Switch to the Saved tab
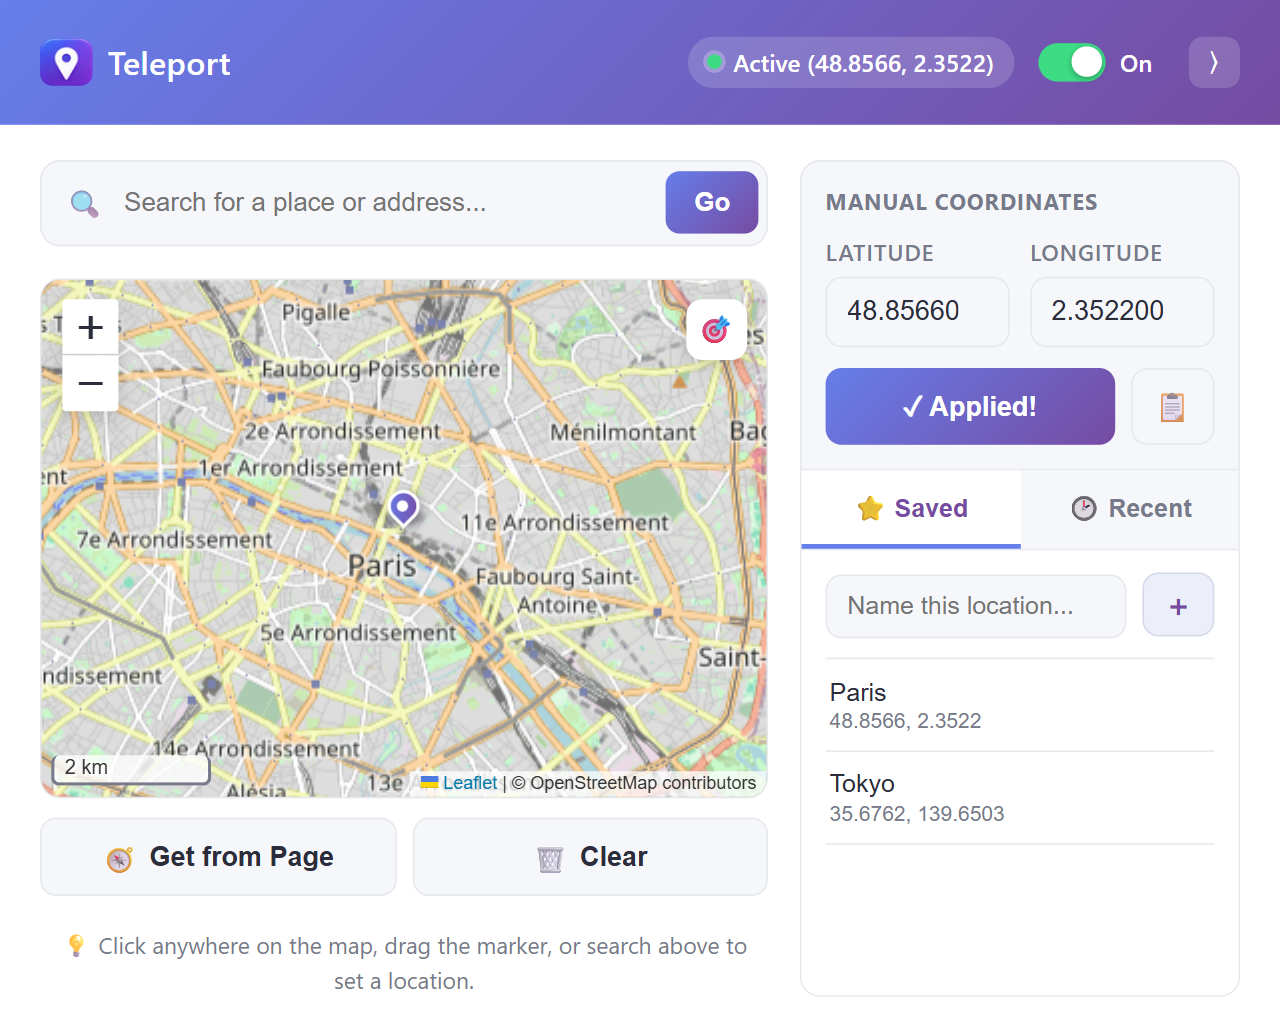The height and width of the screenshot is (1030, 1280). 911,508
